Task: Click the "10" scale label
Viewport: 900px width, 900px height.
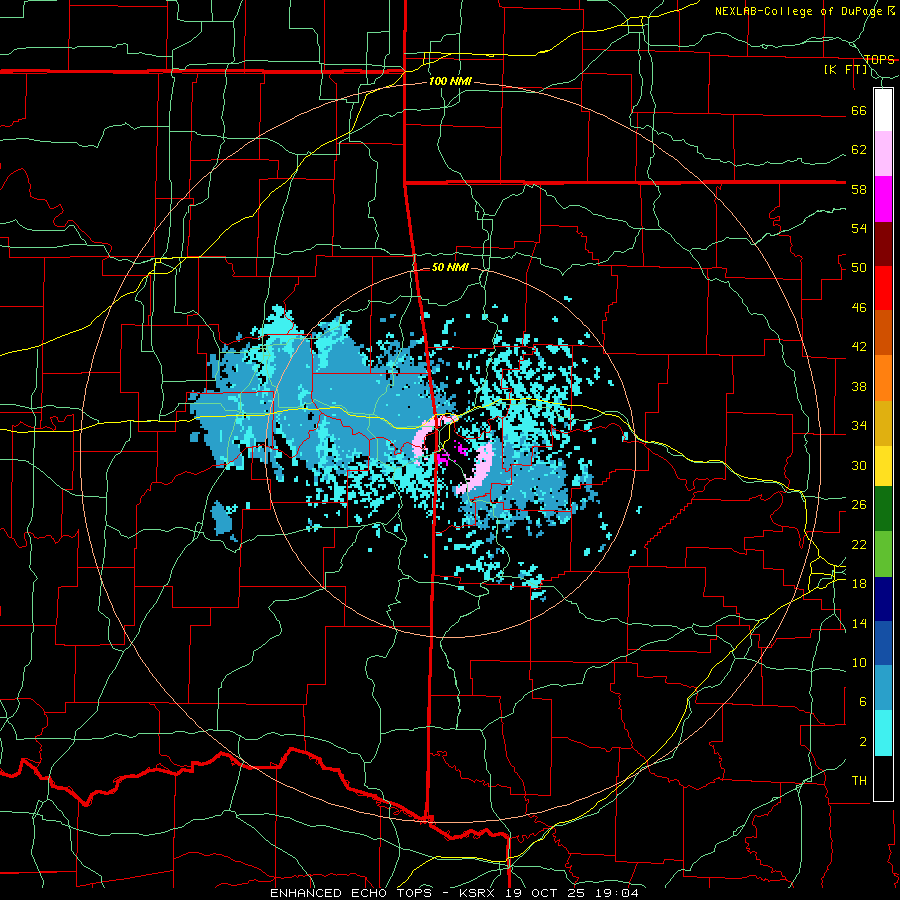Action: tap(859, 663)
